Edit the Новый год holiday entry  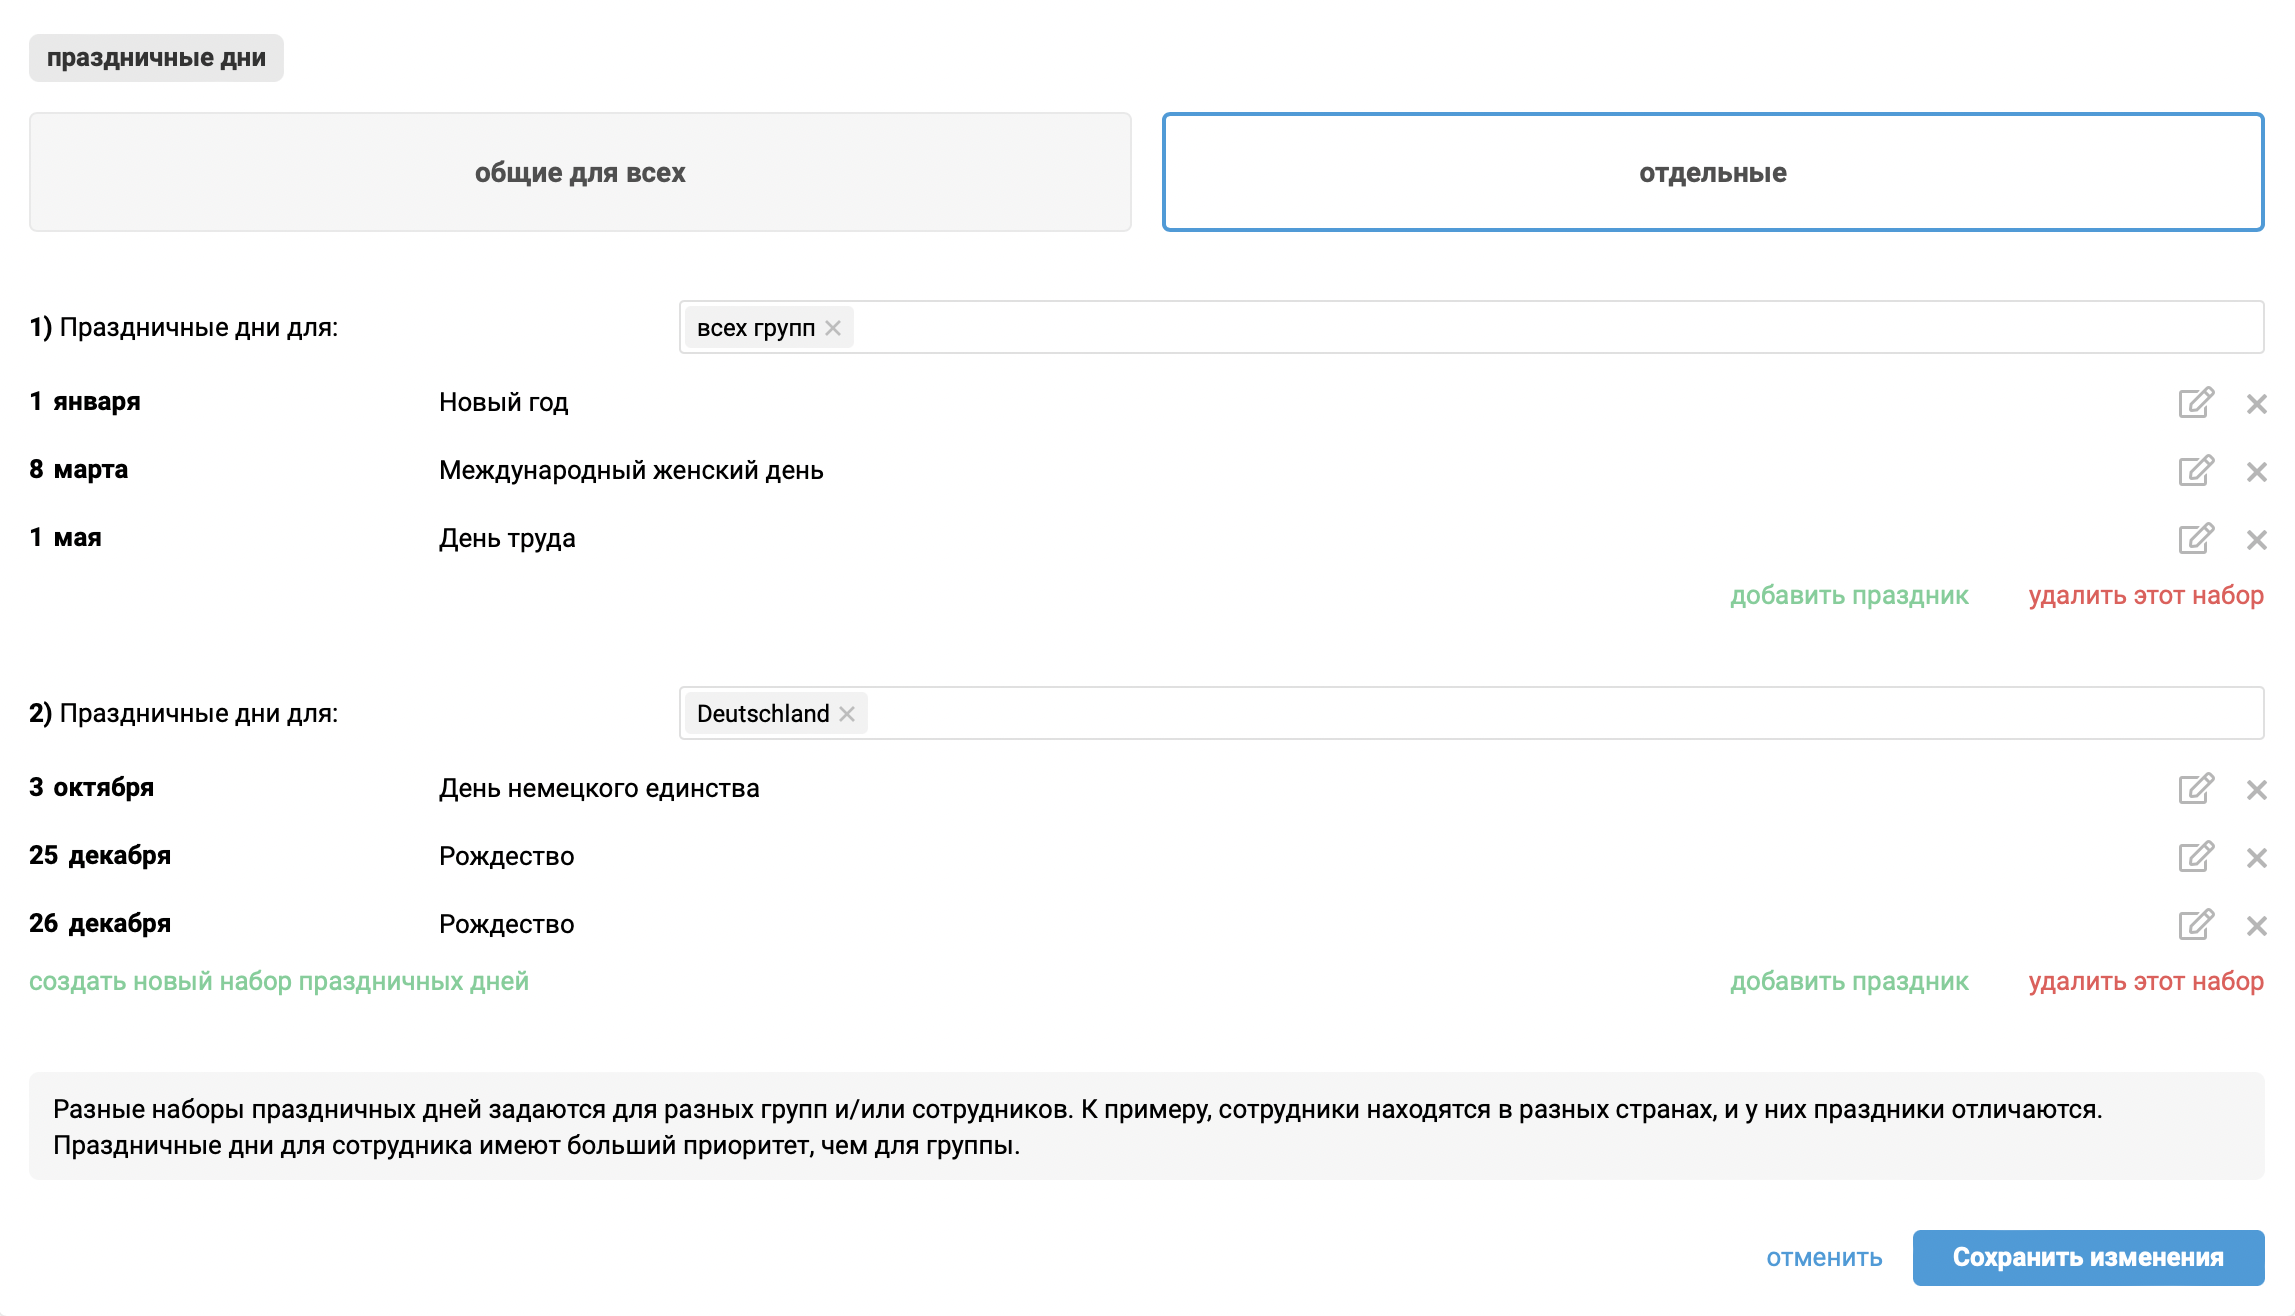tap(2195, 403)
